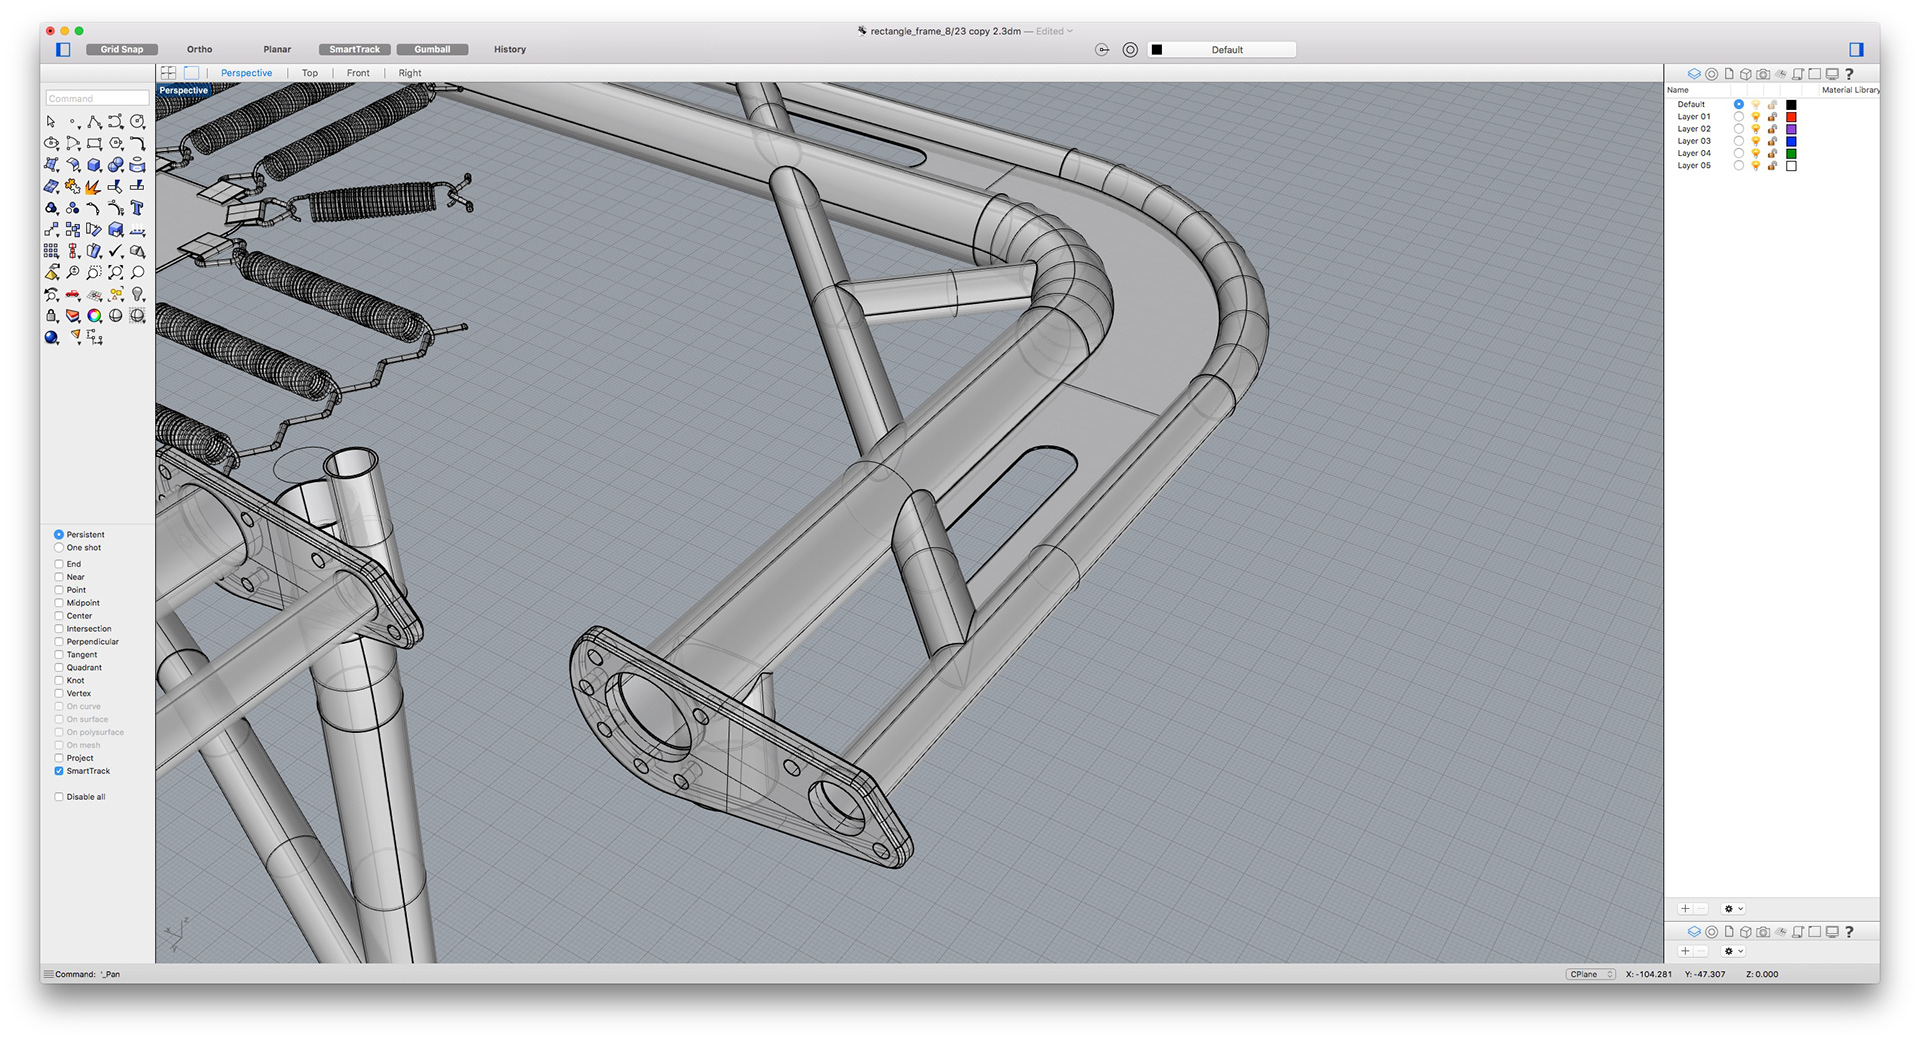The height and width of the screenshot is (1041, 1920).
Task: Select the Ellipse tool
Action: coord(51,143)
